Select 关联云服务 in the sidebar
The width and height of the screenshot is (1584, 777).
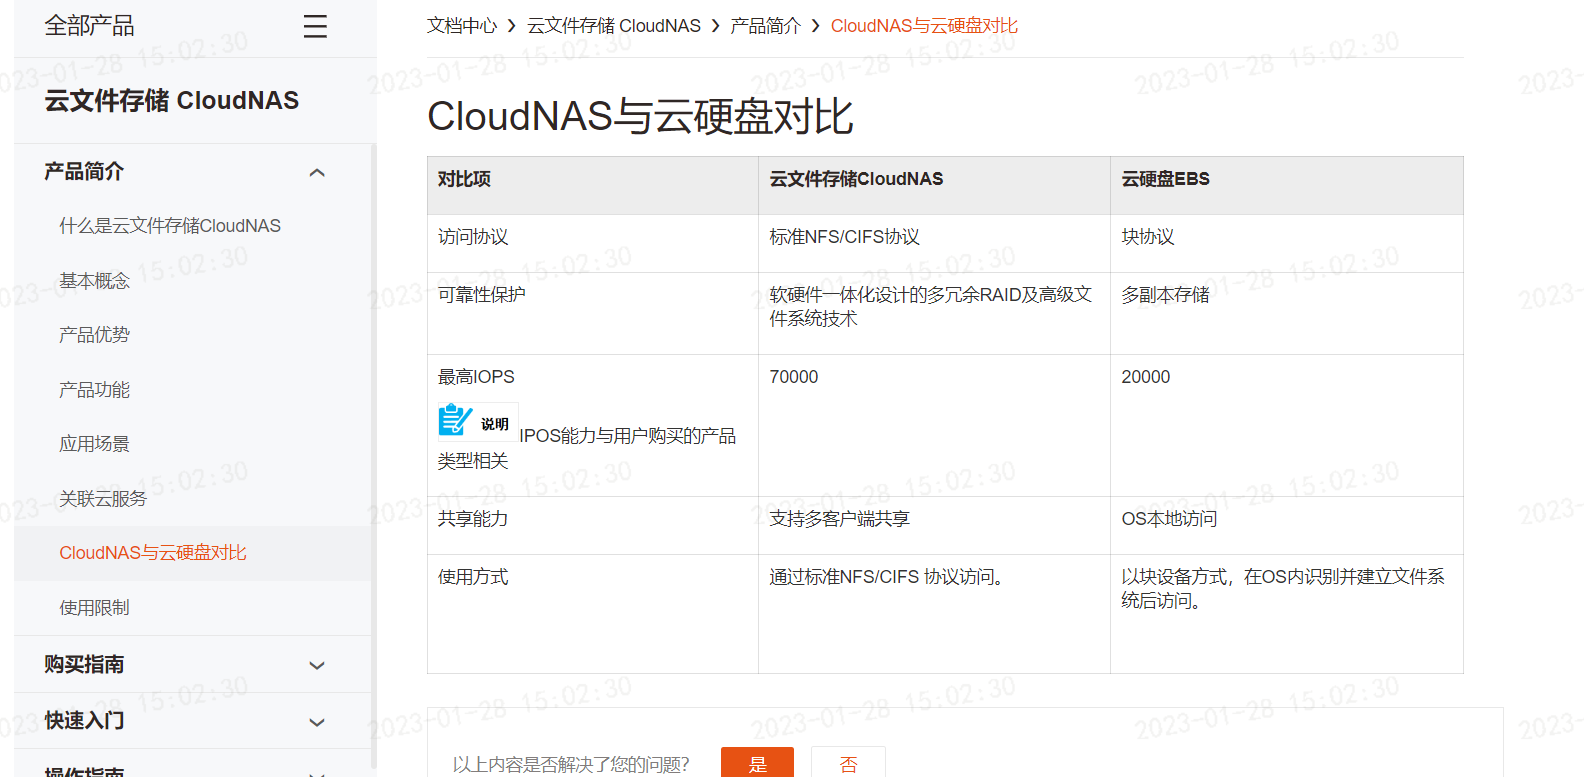[103, 499]
